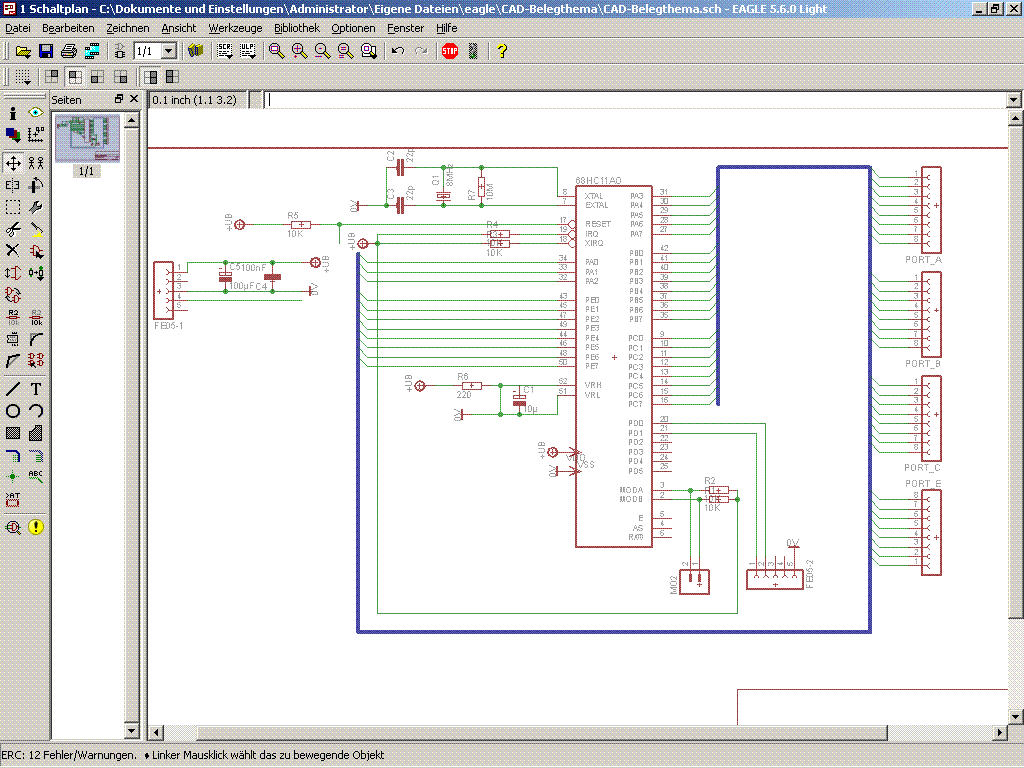
Task: Click the red STOP icon
Action: pyautogui.click(x=450, y=51)
